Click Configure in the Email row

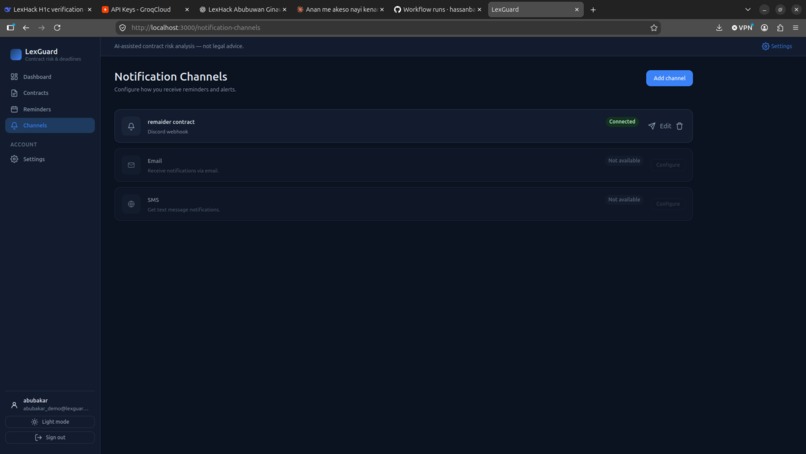(668, 165)
